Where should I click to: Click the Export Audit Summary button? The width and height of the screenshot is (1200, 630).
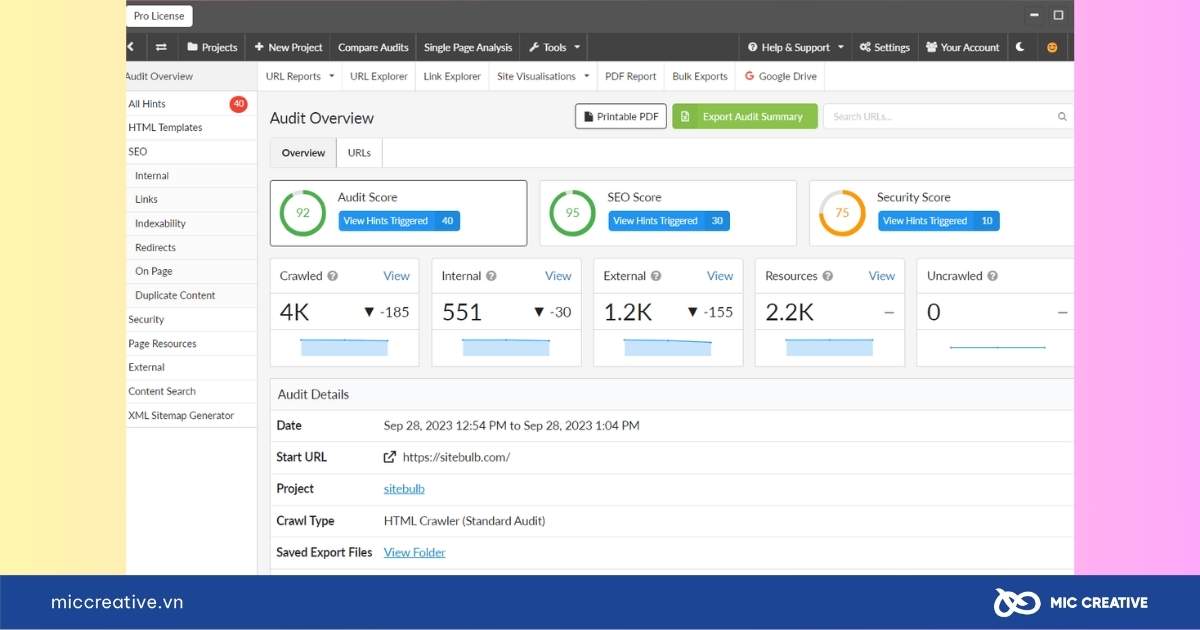pos(745,117)
